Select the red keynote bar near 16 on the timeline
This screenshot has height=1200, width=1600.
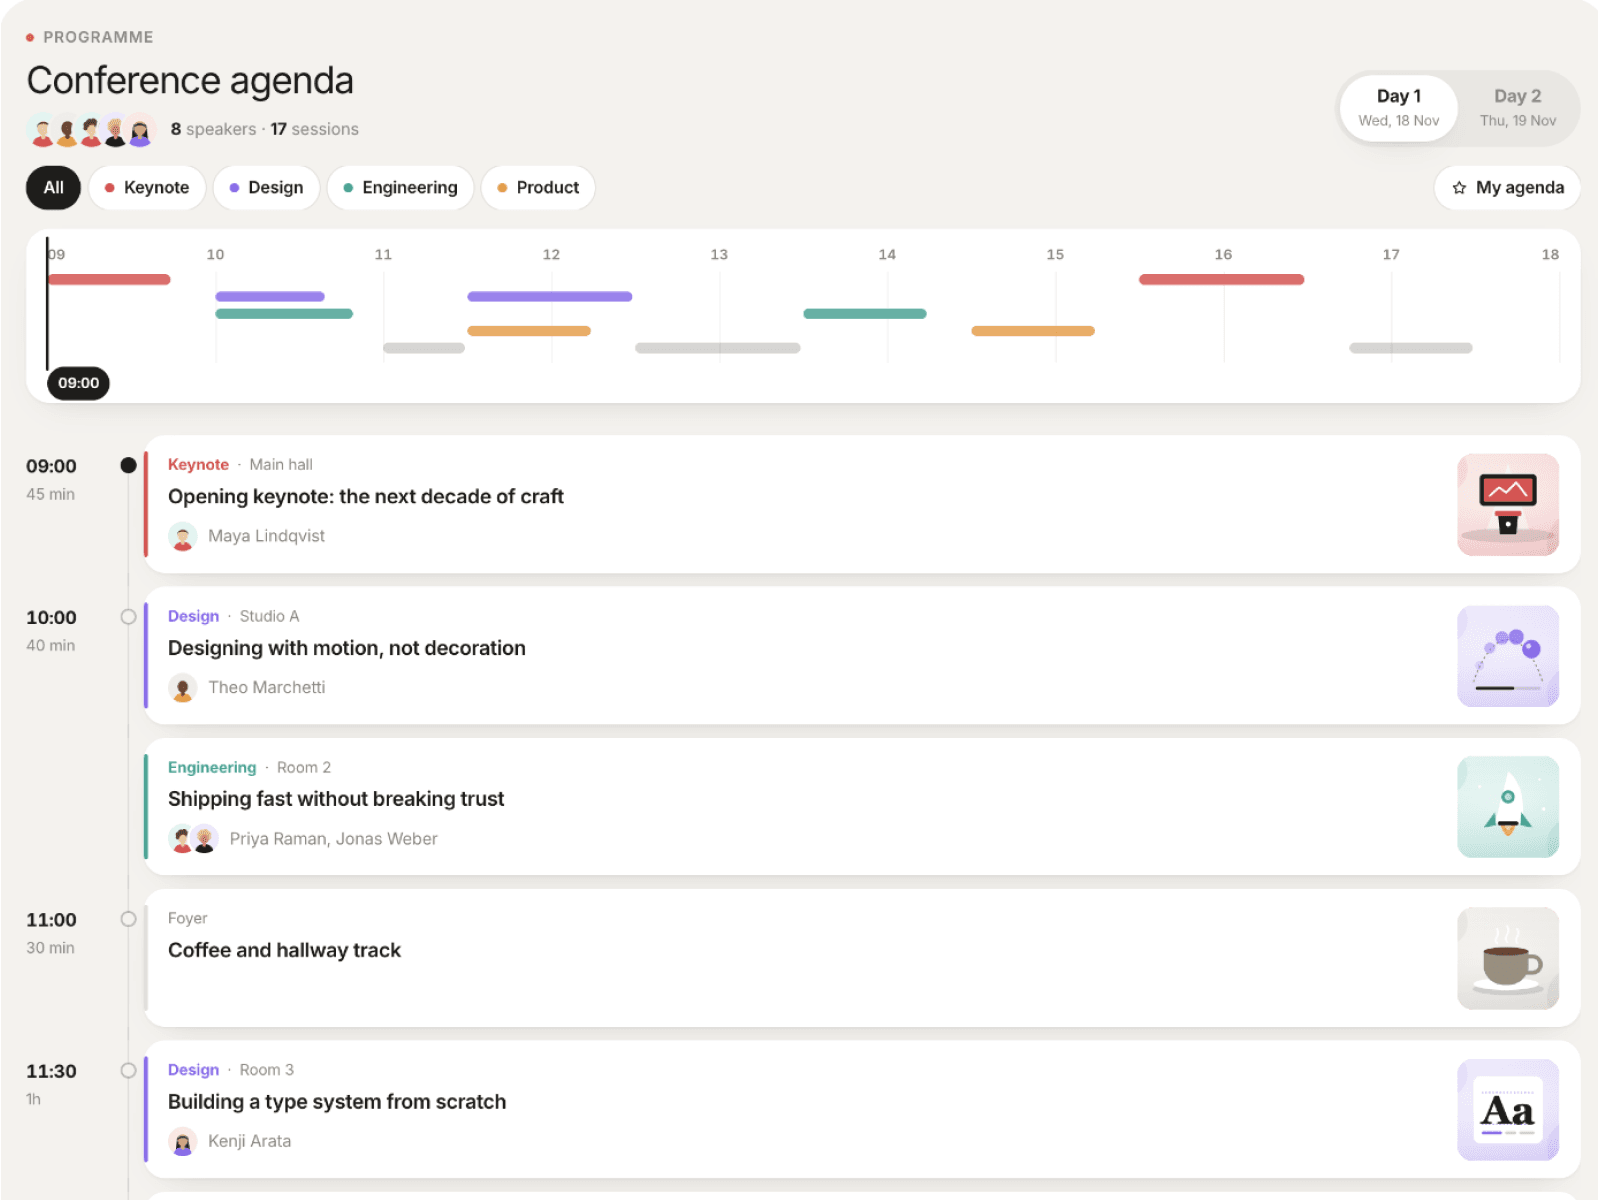pyautogui.click(x=1221, y=280)
